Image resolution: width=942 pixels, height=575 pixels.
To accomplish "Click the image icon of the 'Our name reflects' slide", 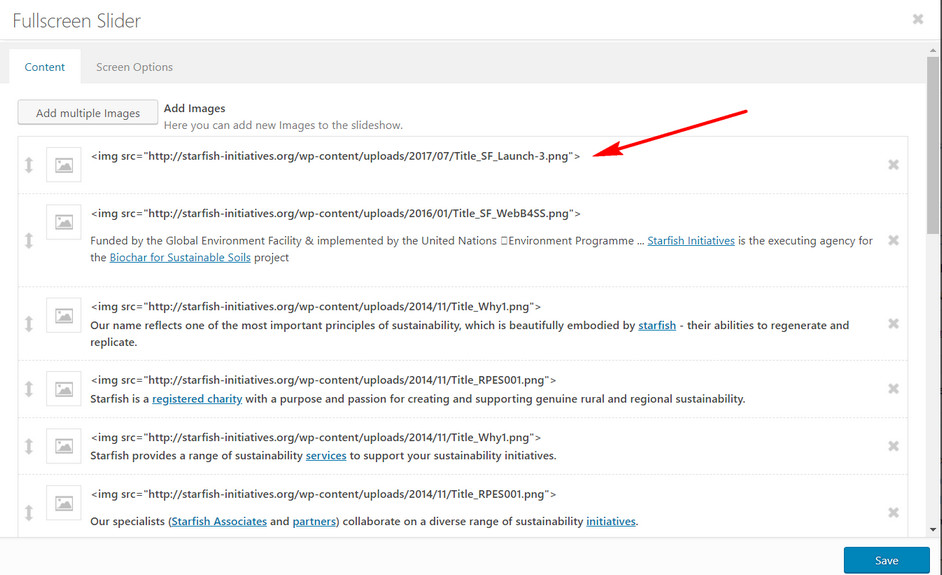I will pos(64,315).
